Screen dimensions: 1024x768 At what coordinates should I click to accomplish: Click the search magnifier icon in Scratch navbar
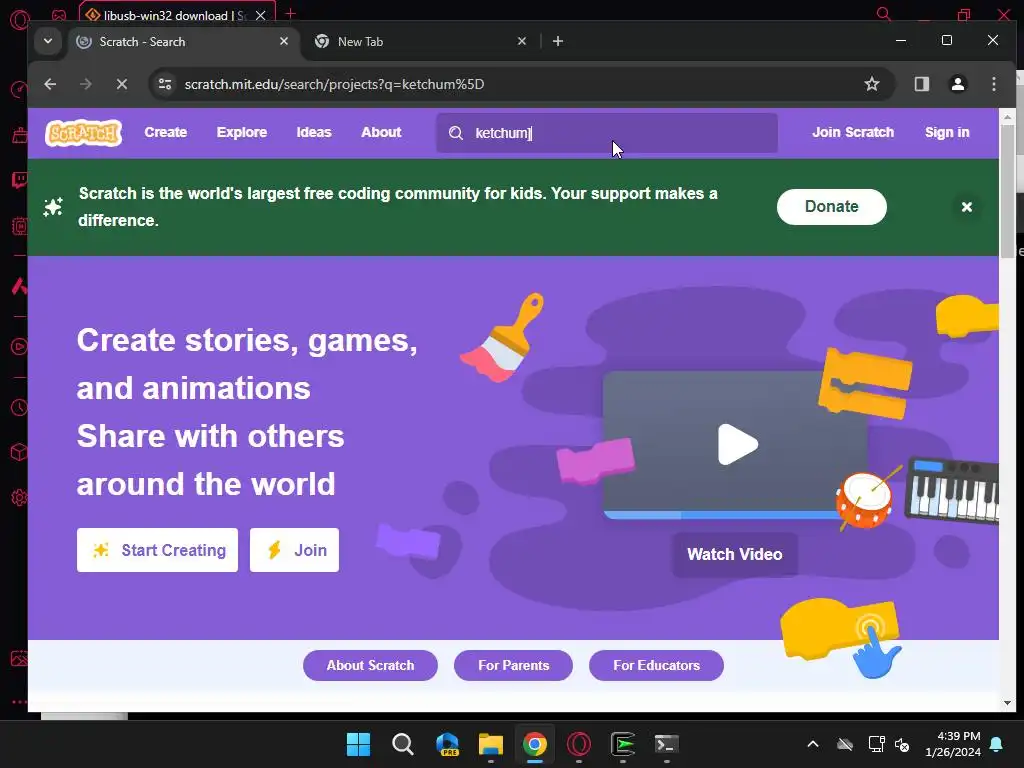456,133
